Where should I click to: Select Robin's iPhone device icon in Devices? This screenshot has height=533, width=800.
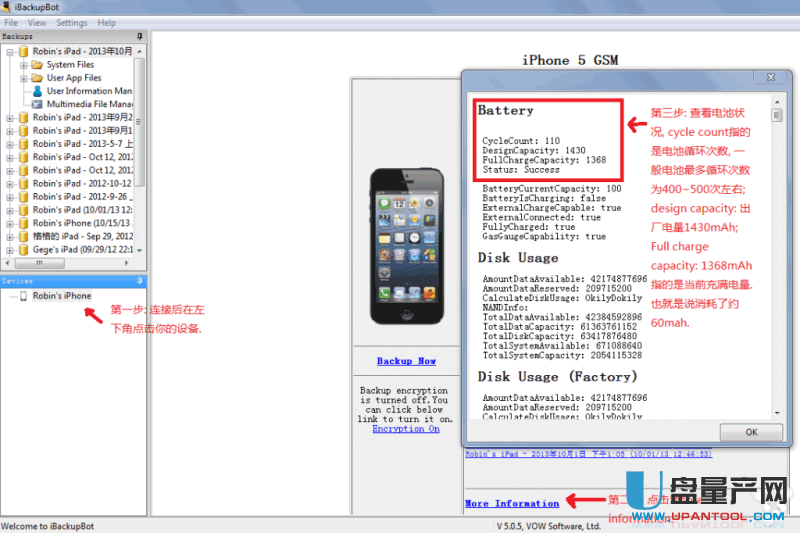coord(24,296)
